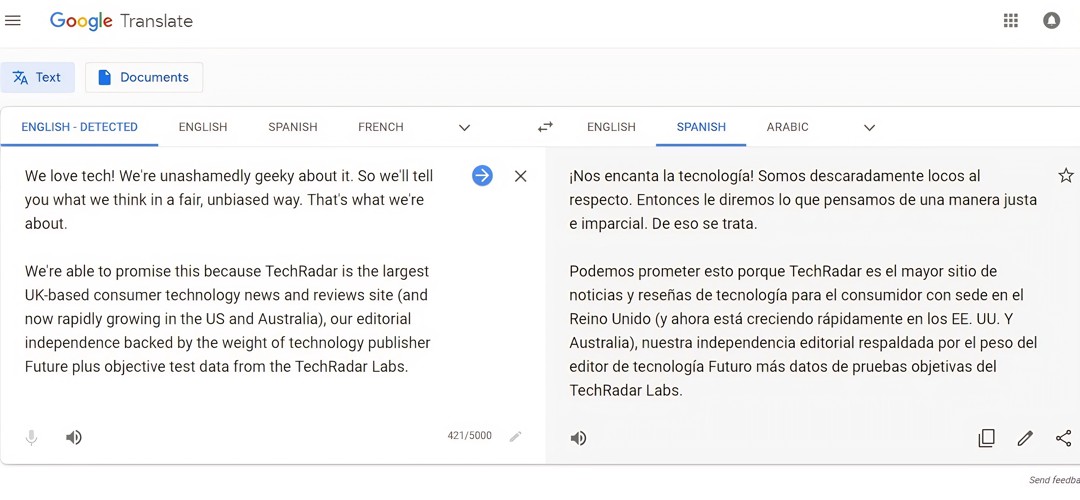Viewport: 1080px width, 500px height.
Task: Copy the translation to clipboard
Action: [986, 438]
